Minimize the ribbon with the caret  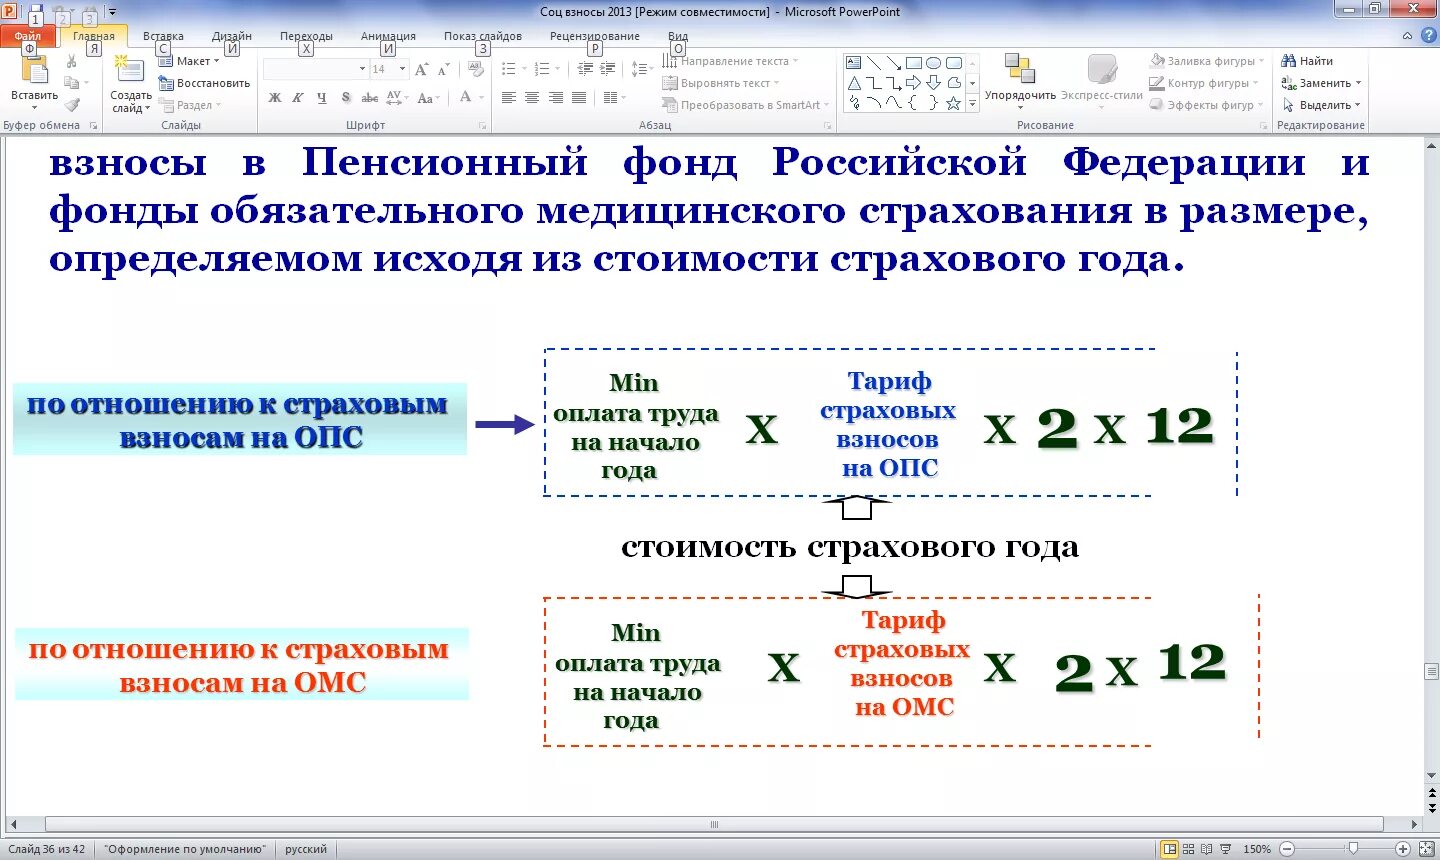[x=1408, y=36]
